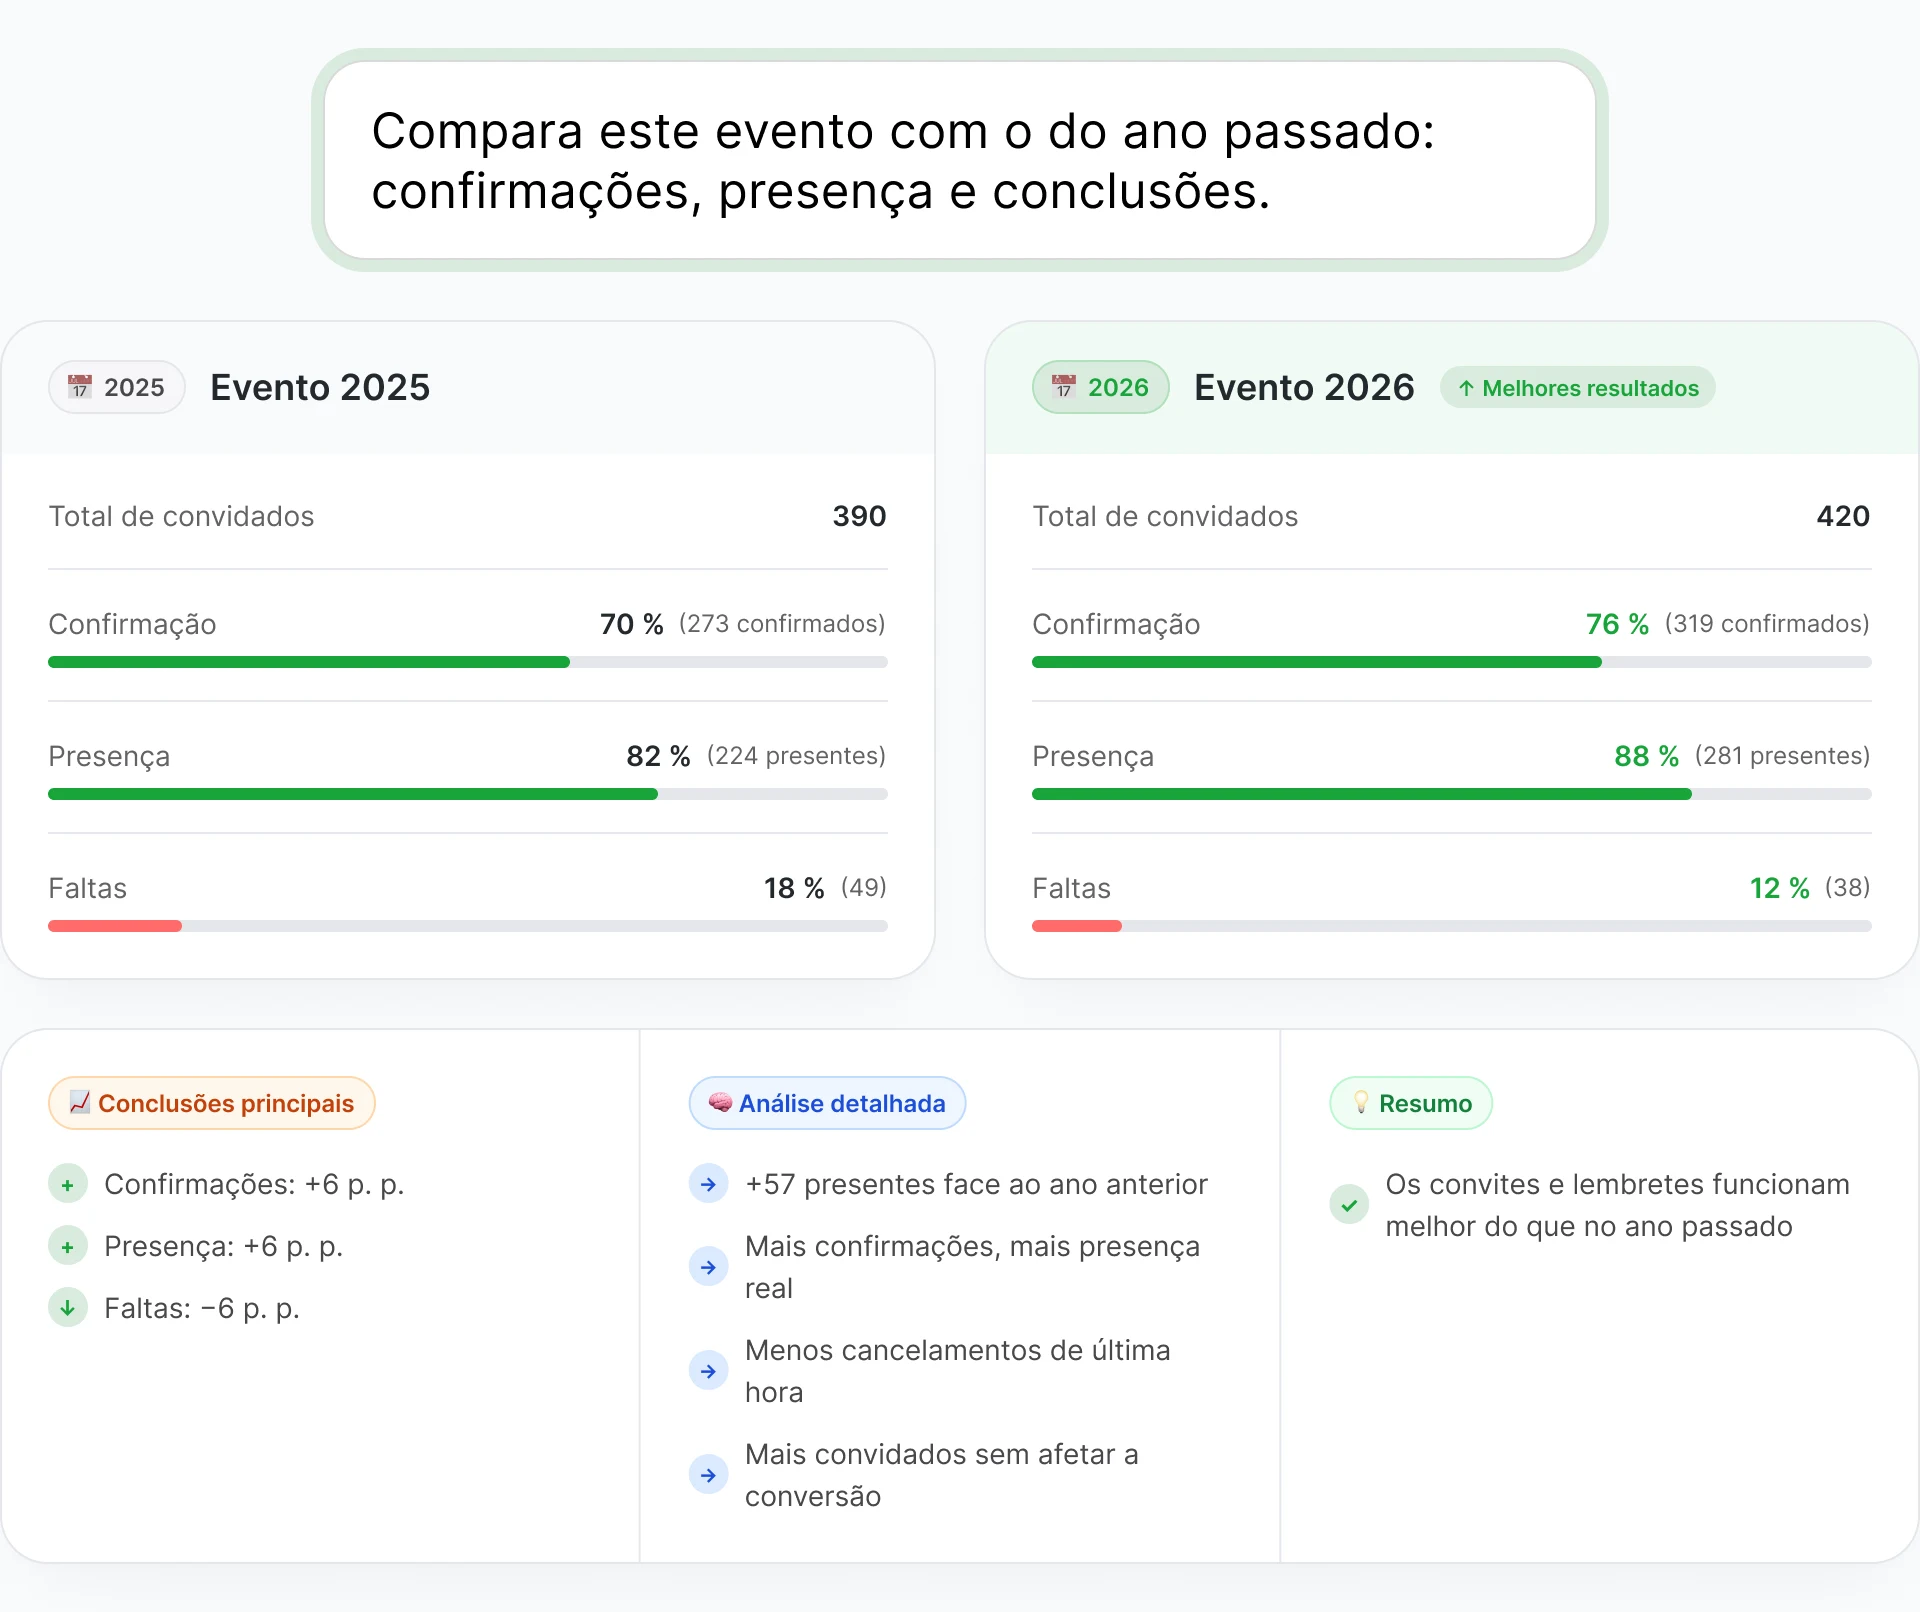Screen dimensions: 1920x1612
Task: Click the chart icon in Conclusões principais
Action: [80, 1102]
